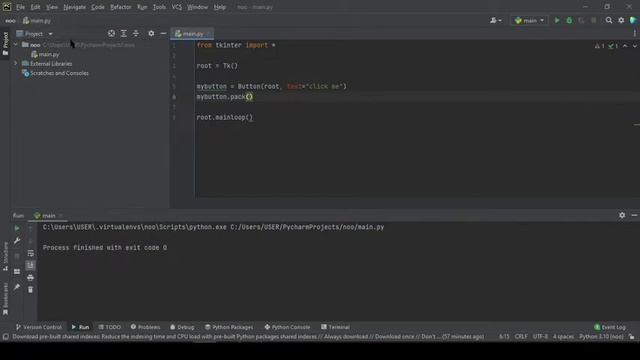This screenshot has height=360, width=640.
Task: Open the Python Packages tool window
Action: [x=229, y=327]
